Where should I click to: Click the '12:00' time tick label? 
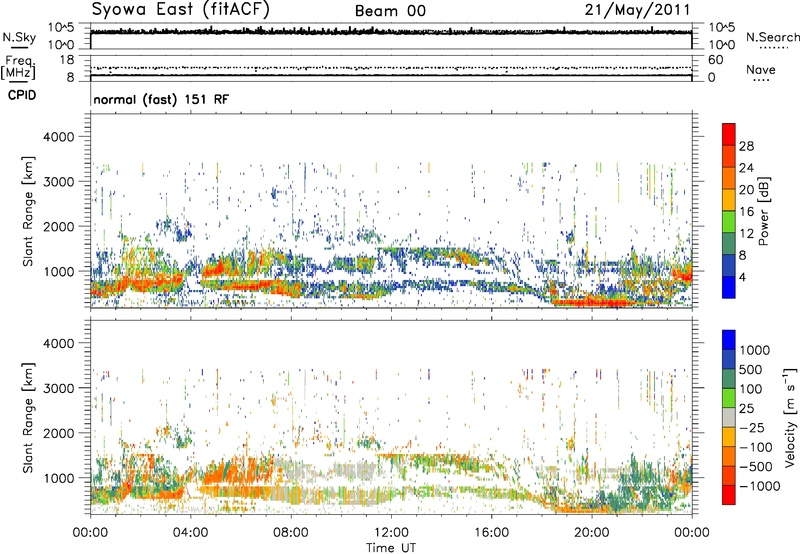pos(391,533)
